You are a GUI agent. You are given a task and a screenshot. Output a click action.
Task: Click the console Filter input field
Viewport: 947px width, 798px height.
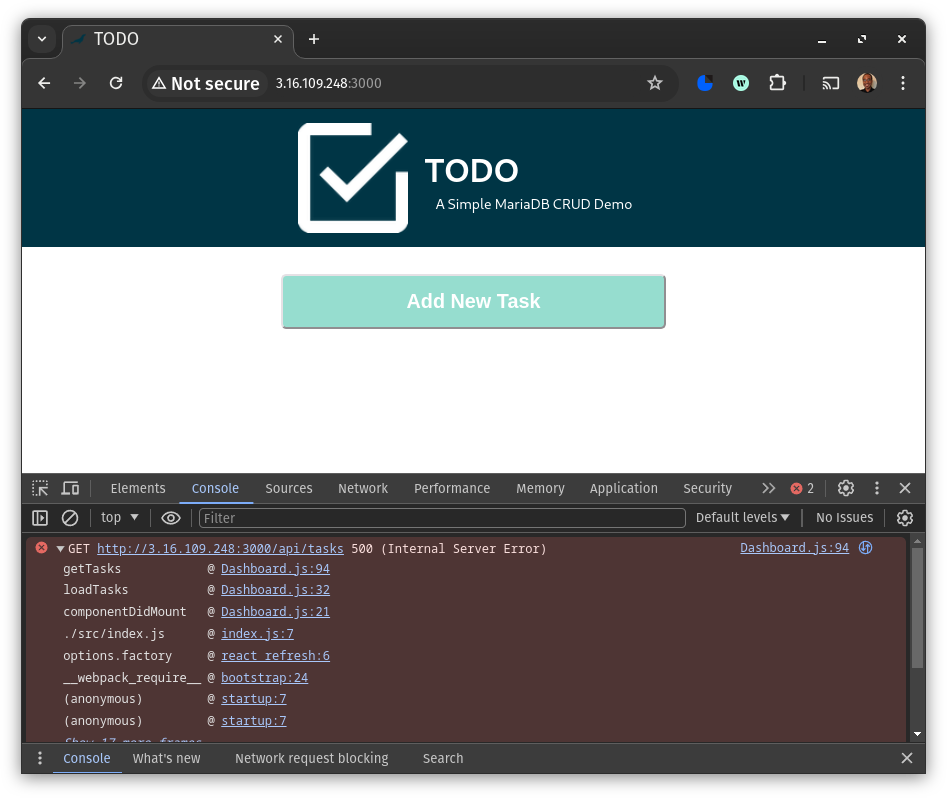442,518
